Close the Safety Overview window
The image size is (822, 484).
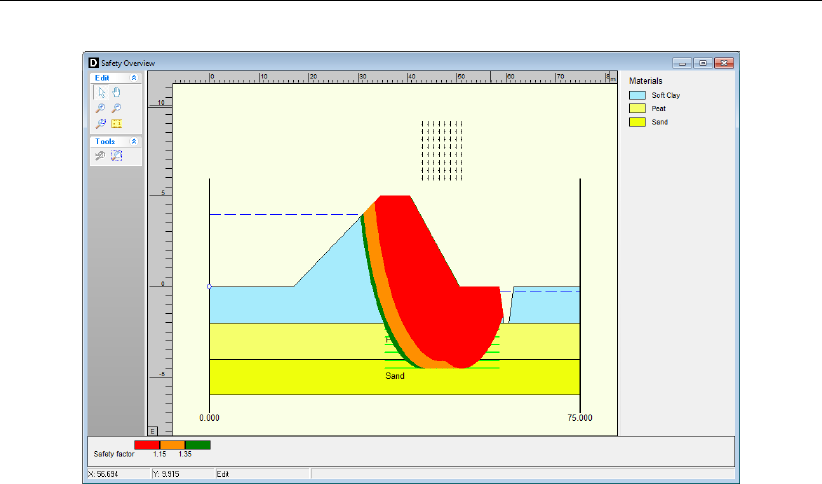pyautogui.click(x=724, y=63)
